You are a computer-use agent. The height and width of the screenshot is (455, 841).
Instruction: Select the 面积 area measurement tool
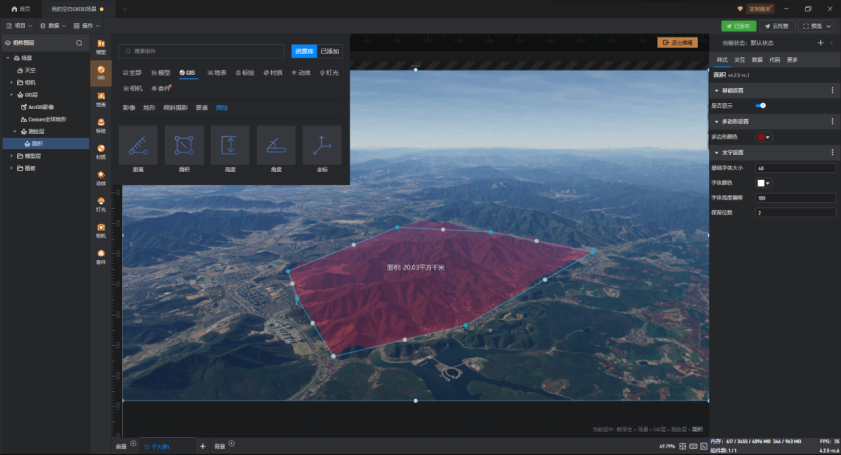184,145
